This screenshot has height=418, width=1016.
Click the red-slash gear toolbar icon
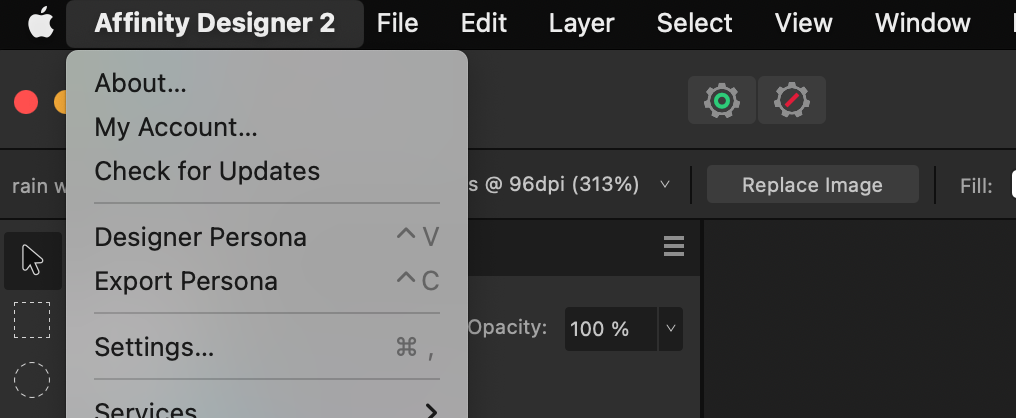coord(791,100)
